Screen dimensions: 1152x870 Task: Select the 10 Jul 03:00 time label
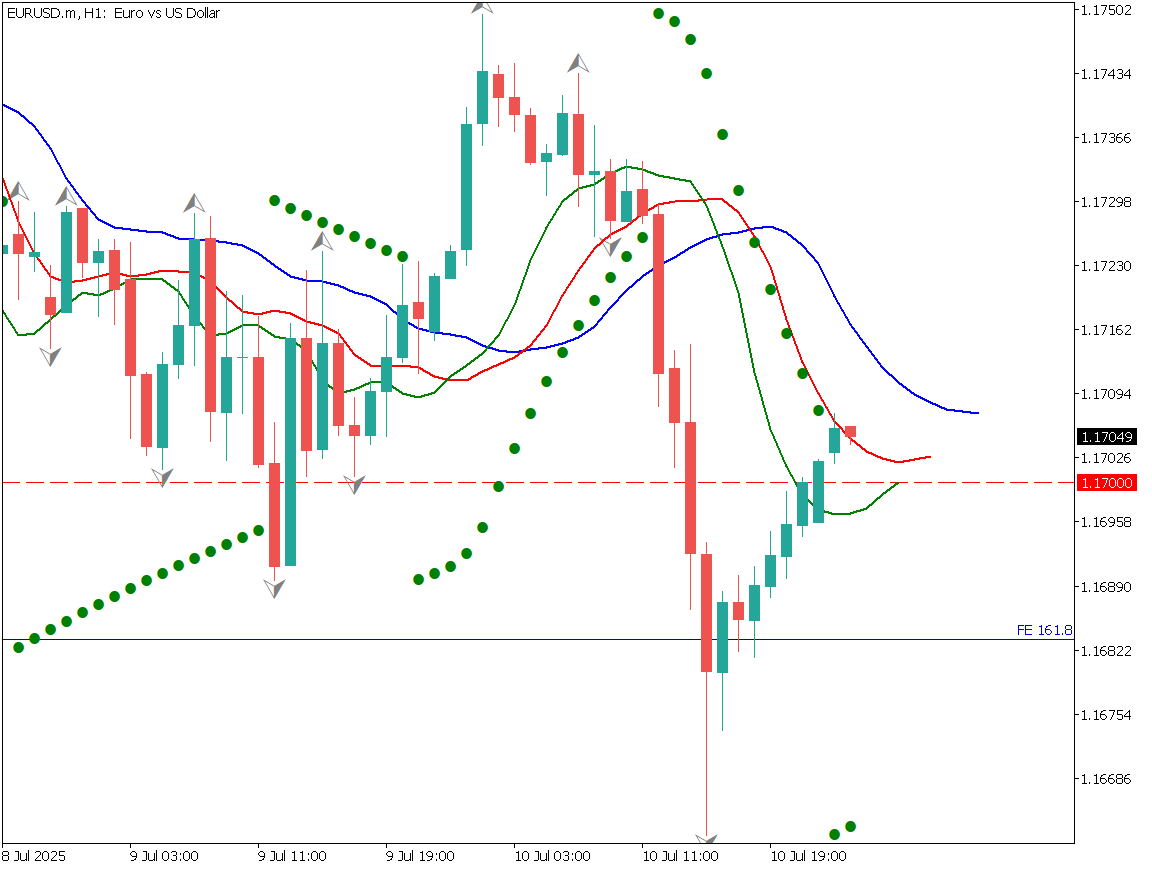pos(551,856)
